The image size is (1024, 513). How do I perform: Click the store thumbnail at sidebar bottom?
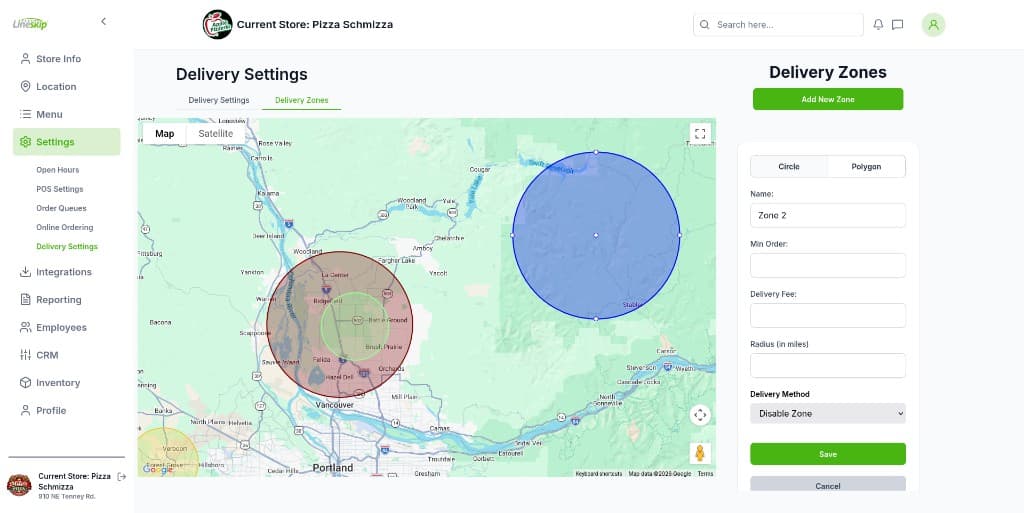pyautogui.click(x=19, y=485)
